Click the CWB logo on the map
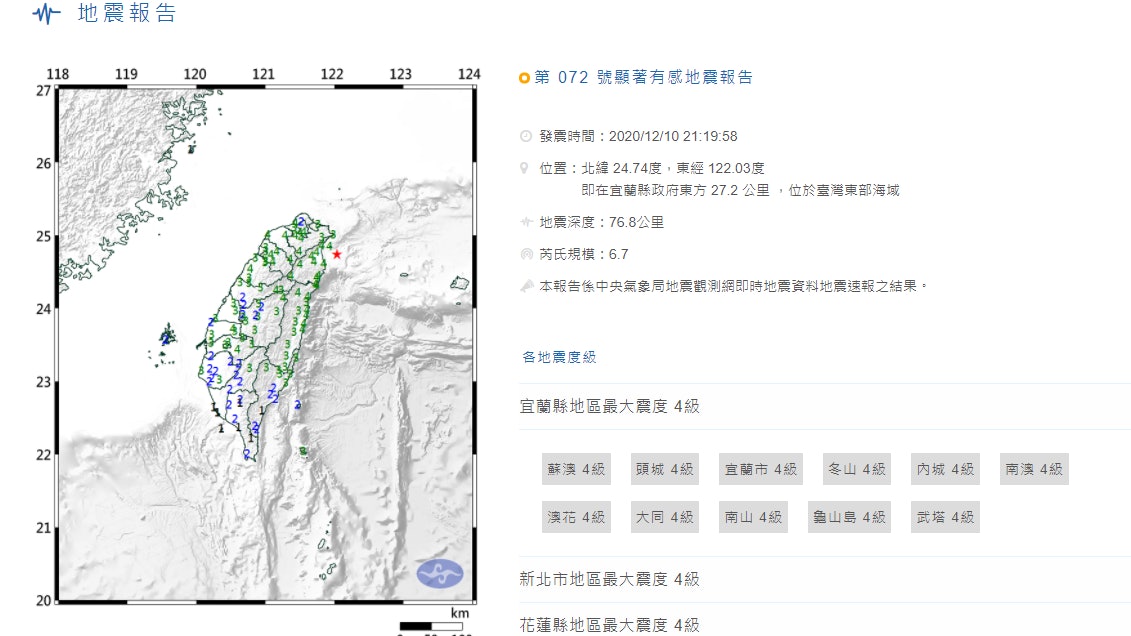The height and width of the screenshot is (636, 1131). tap(438, 573)
